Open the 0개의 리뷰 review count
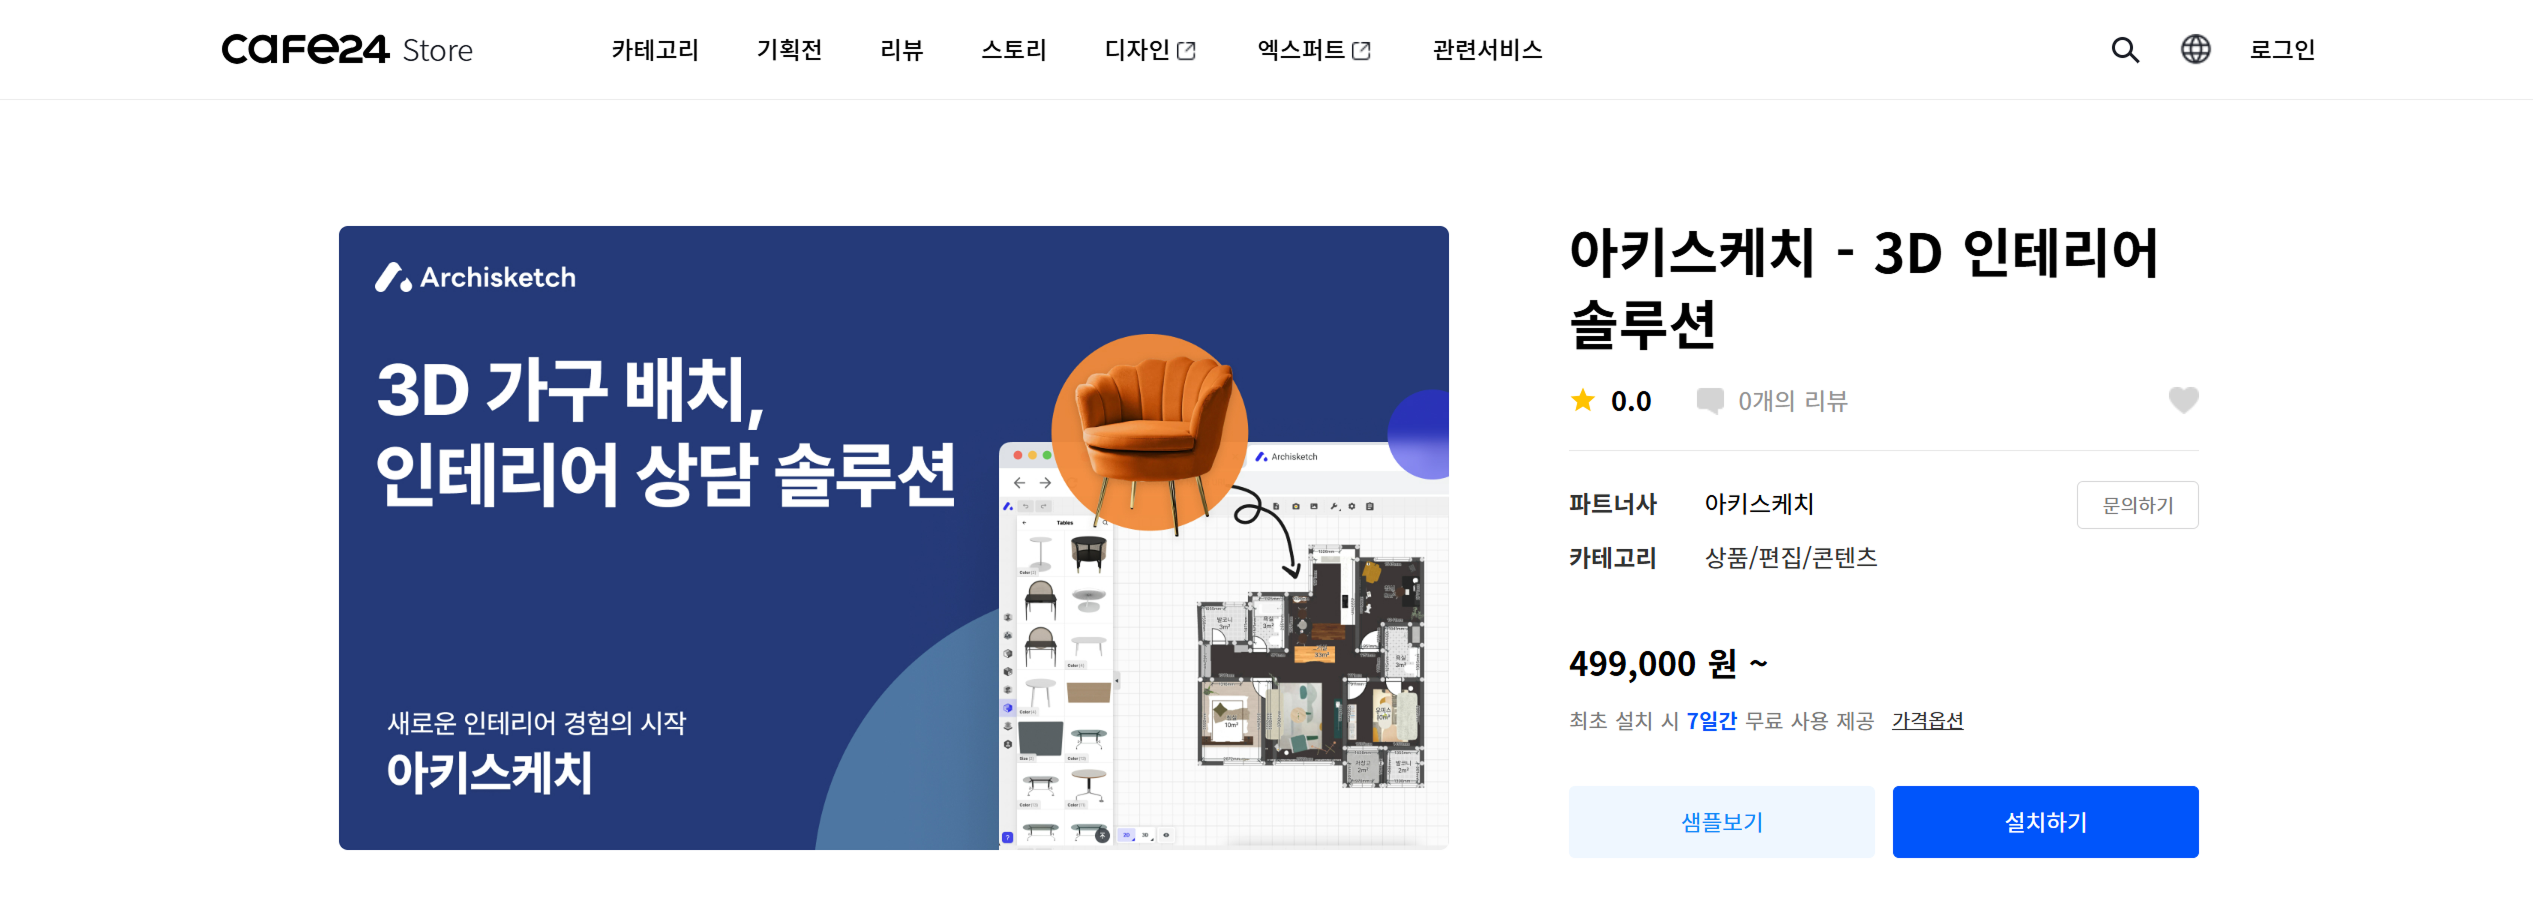Viewport: 2533px width, 922px height. tap(1792, 401)
